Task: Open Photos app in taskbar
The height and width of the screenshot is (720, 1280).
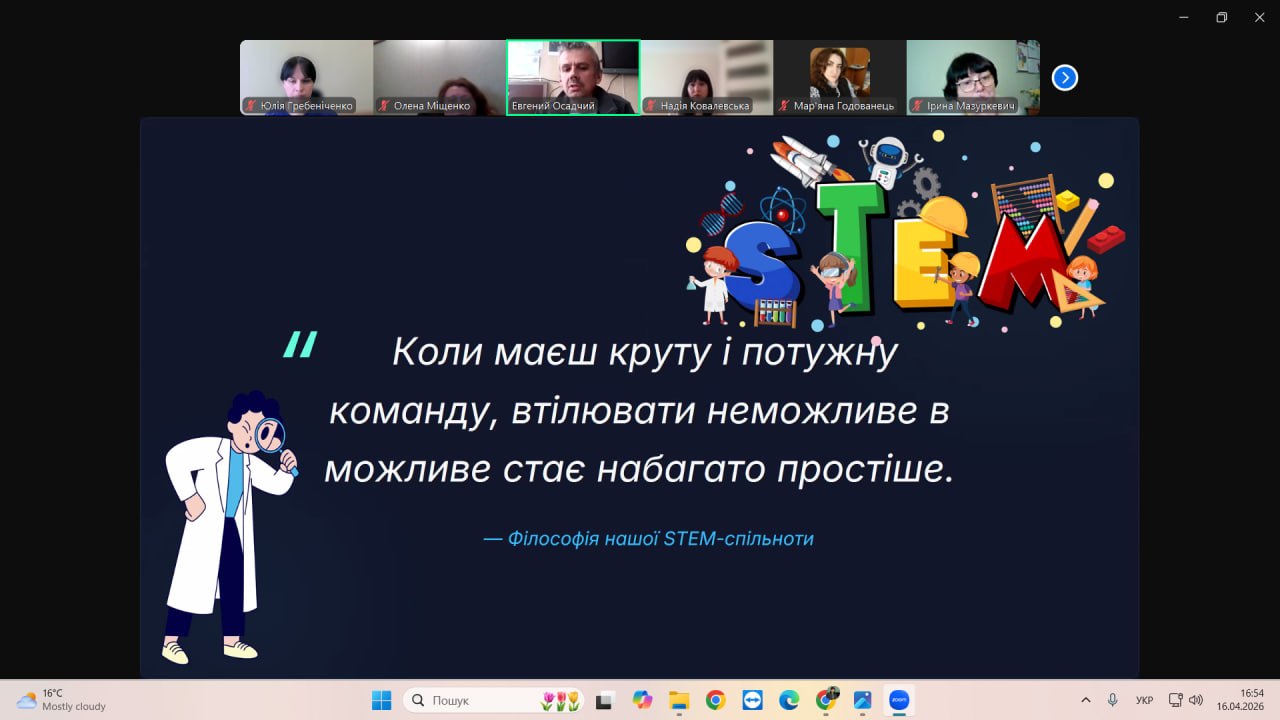Action: [862, 700]
